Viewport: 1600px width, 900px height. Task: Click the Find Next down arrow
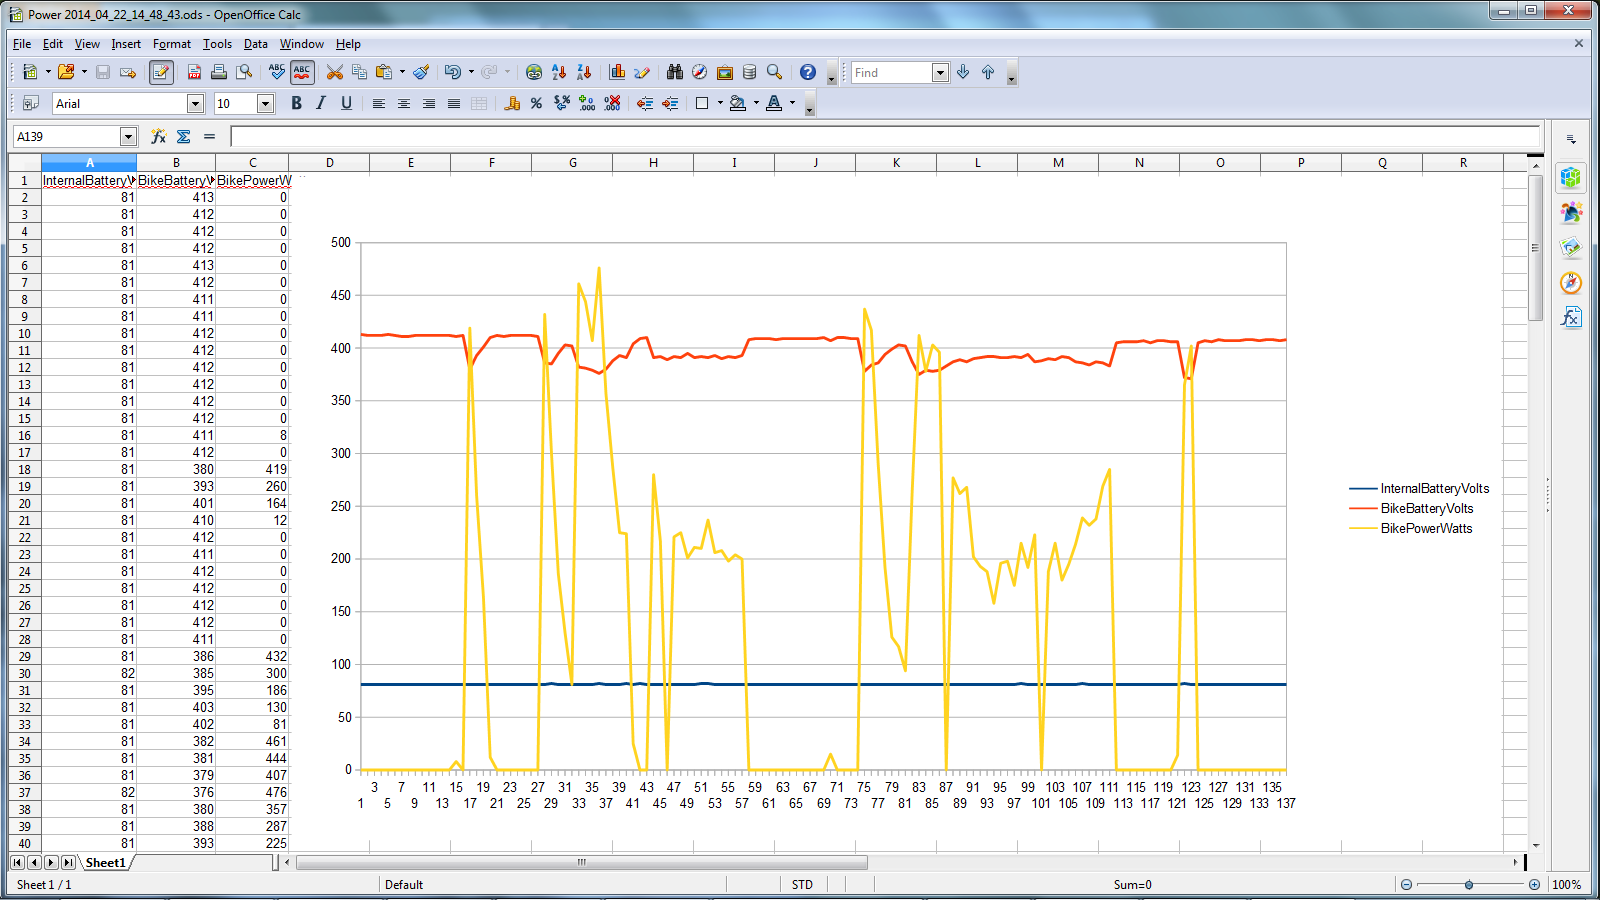(x=963, y=72)
